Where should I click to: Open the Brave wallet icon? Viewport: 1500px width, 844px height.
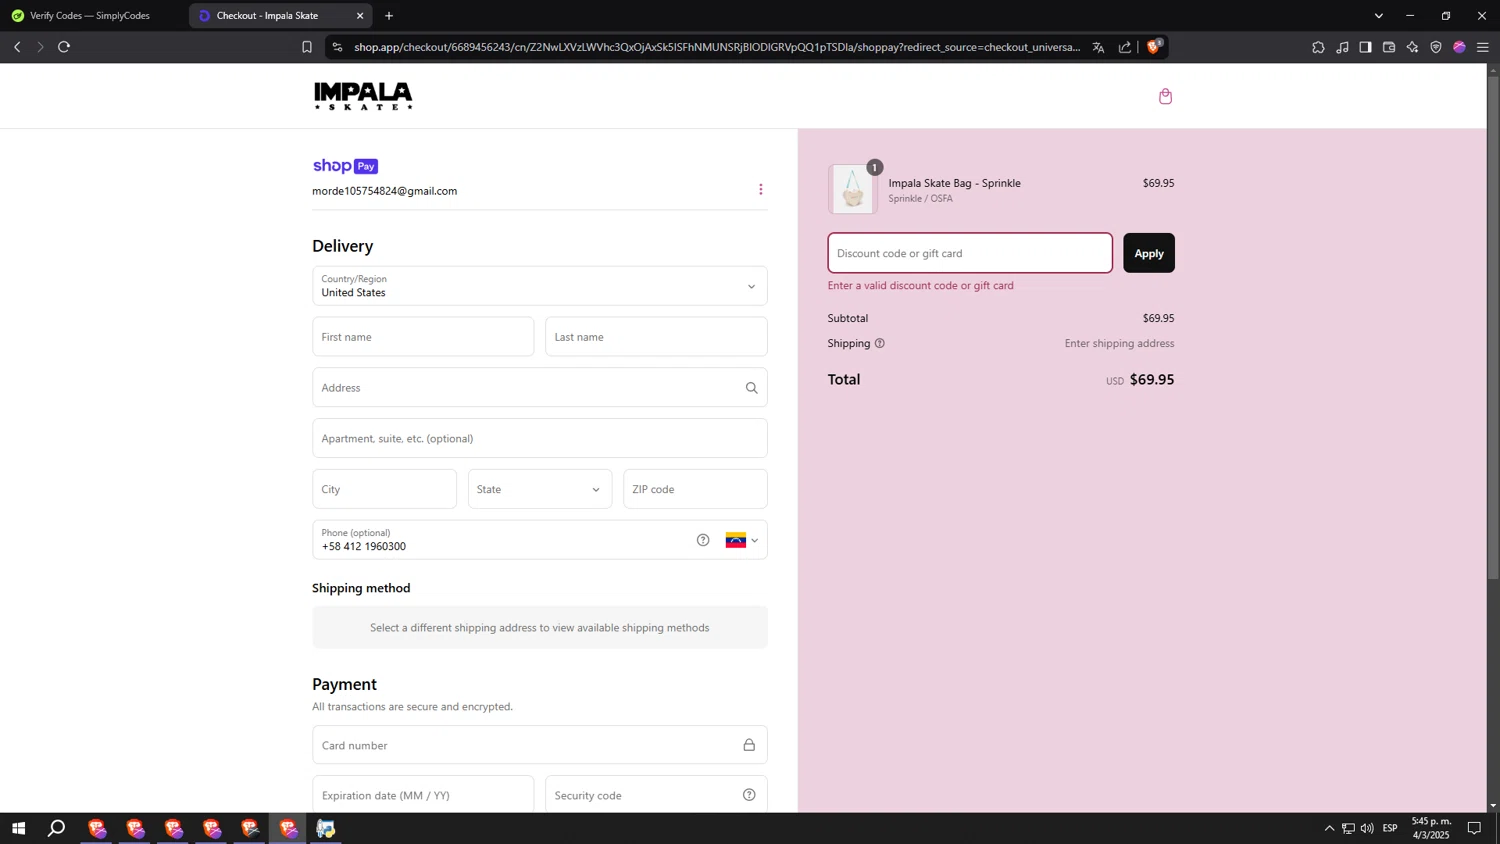pos(1389,47)
